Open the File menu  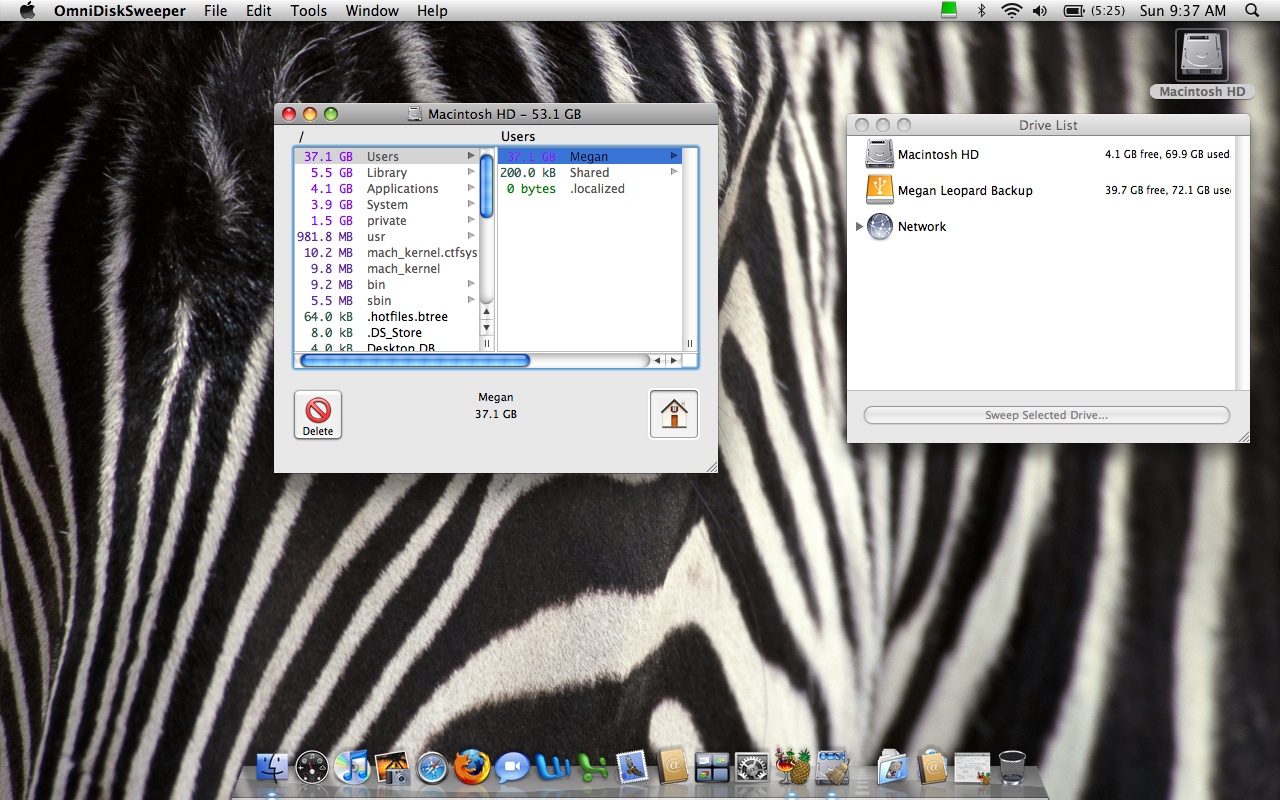pyautogui.click(x=215, y=11)
